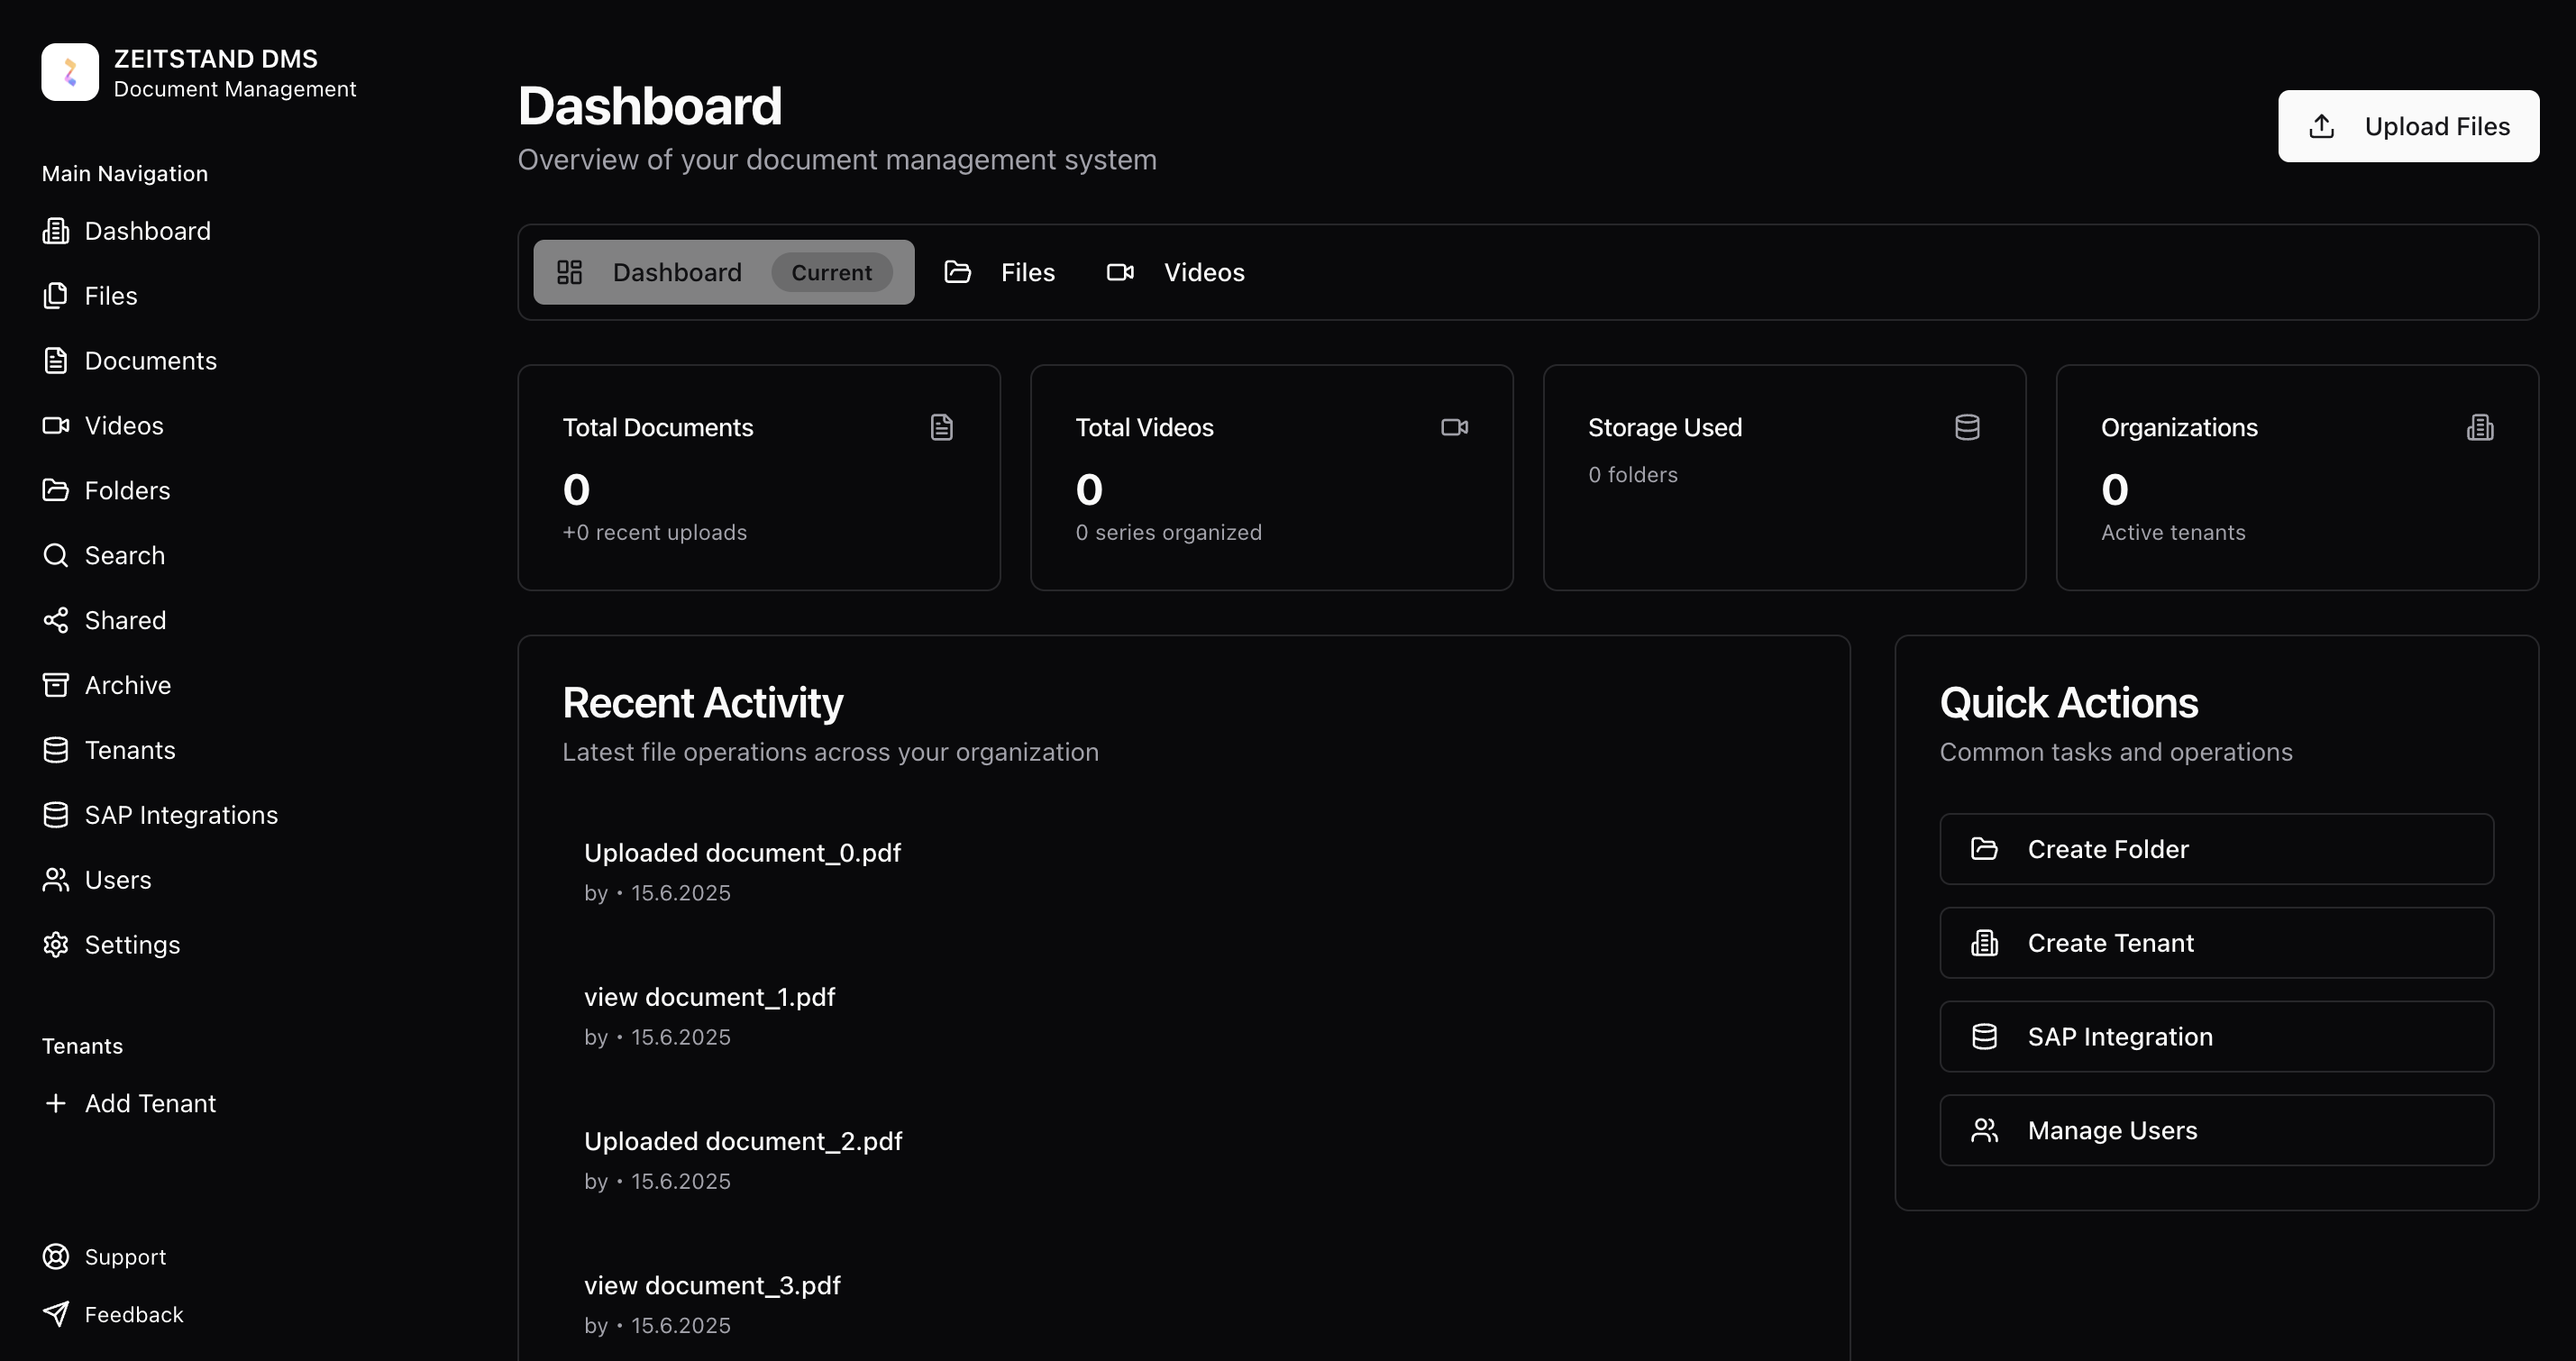Click the Manage Users quick action
Viewport: 2576px width, 1361px height.
2216,1130
